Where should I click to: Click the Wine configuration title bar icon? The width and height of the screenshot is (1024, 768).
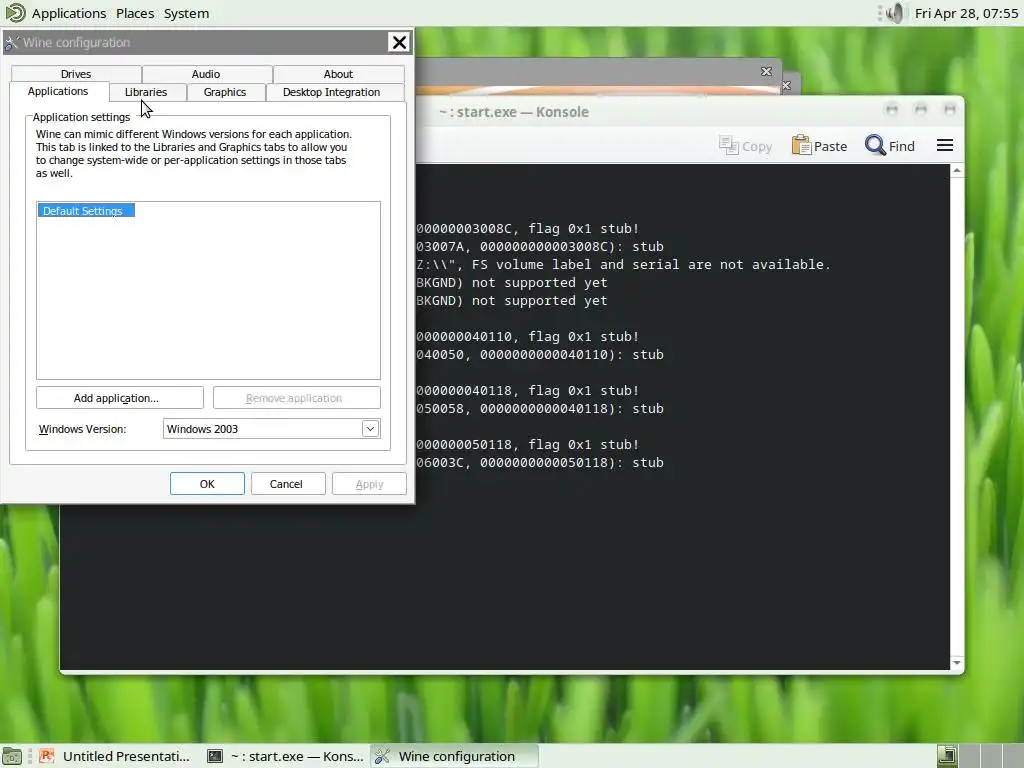coord(11,43)
